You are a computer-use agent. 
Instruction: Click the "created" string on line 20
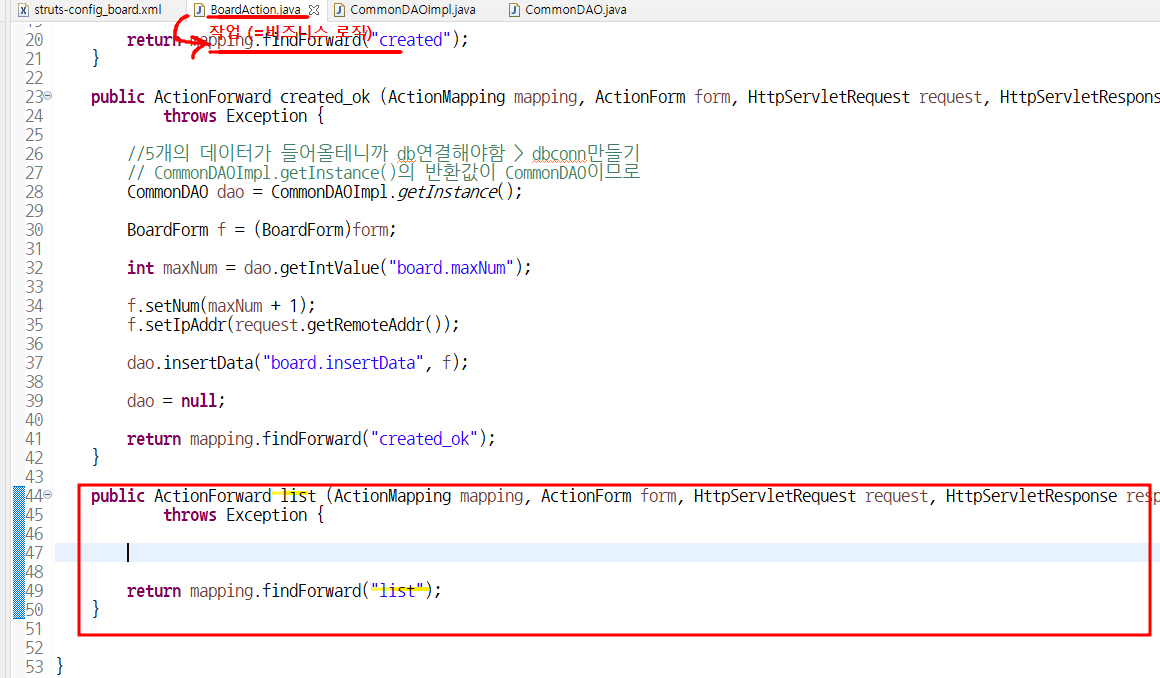tap(411, 40)
